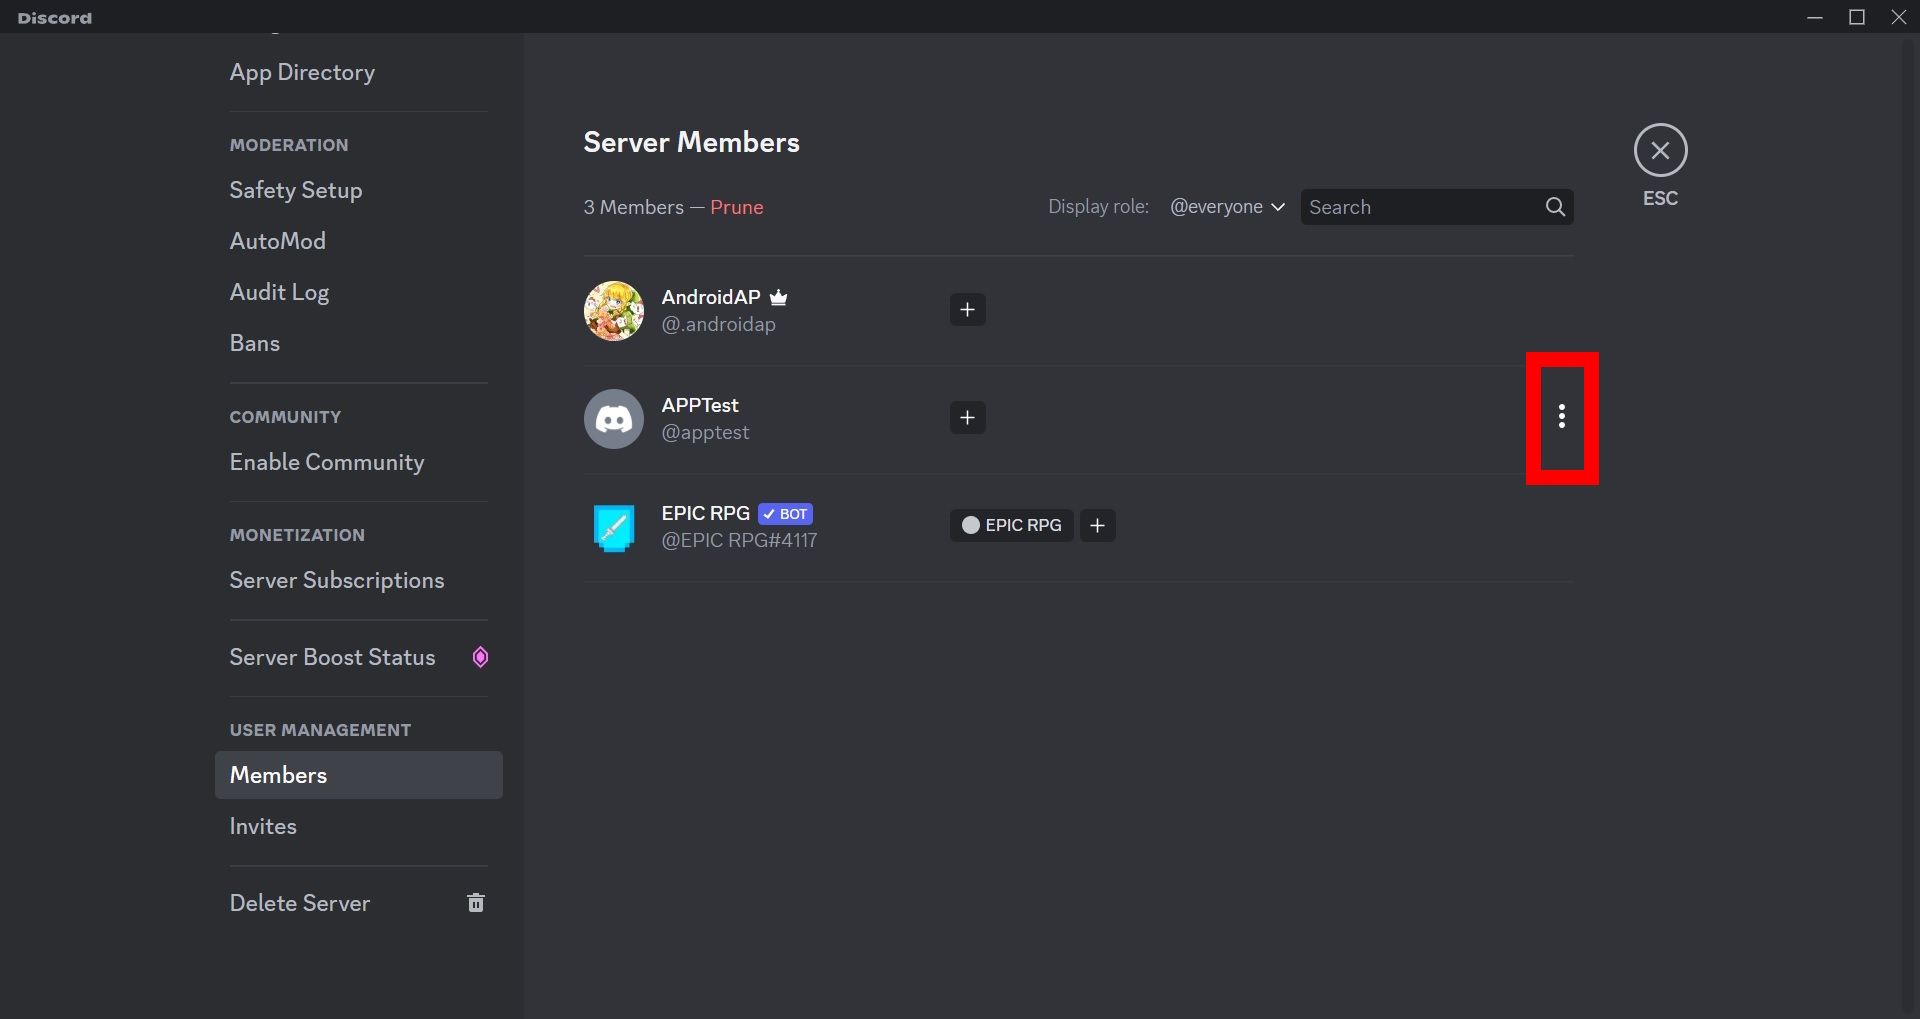Select the Bans section

click(x=254, y=342)
